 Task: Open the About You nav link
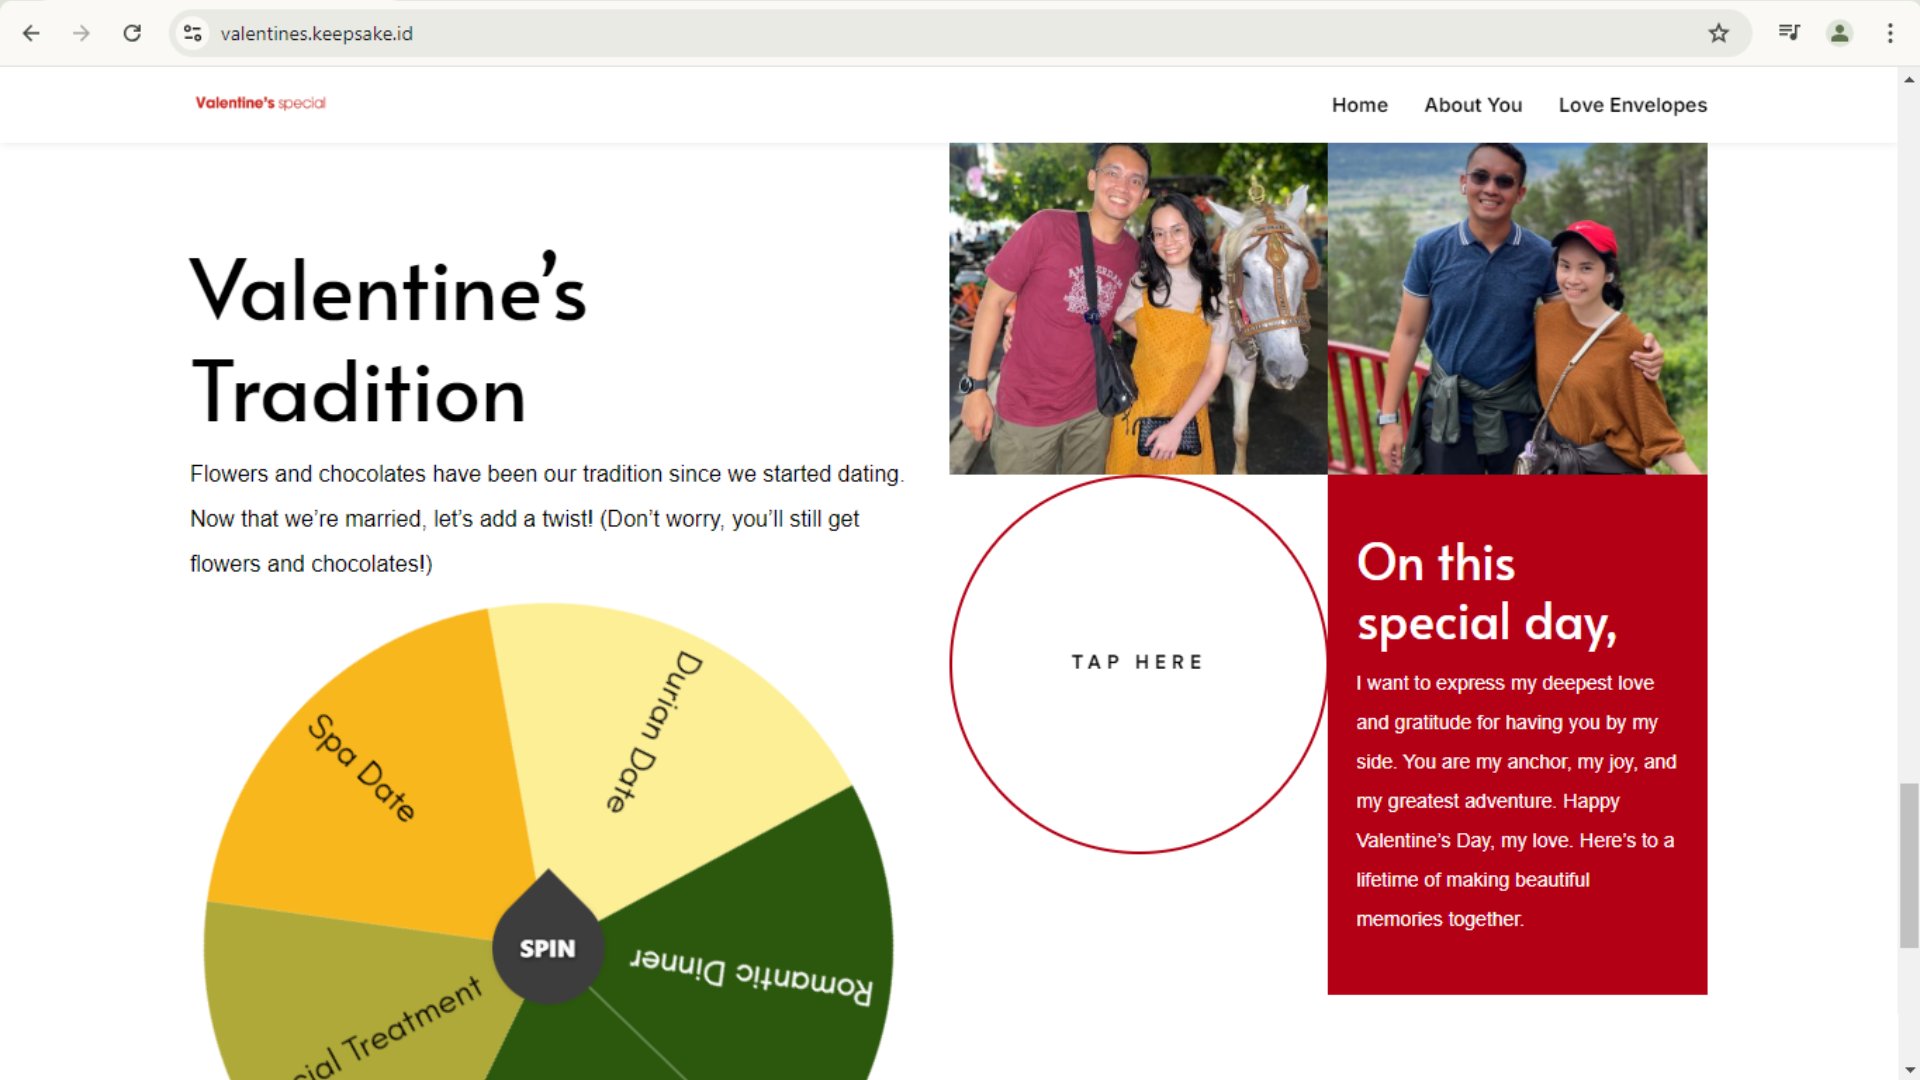pyautogui.click(x=1473, y=105)
